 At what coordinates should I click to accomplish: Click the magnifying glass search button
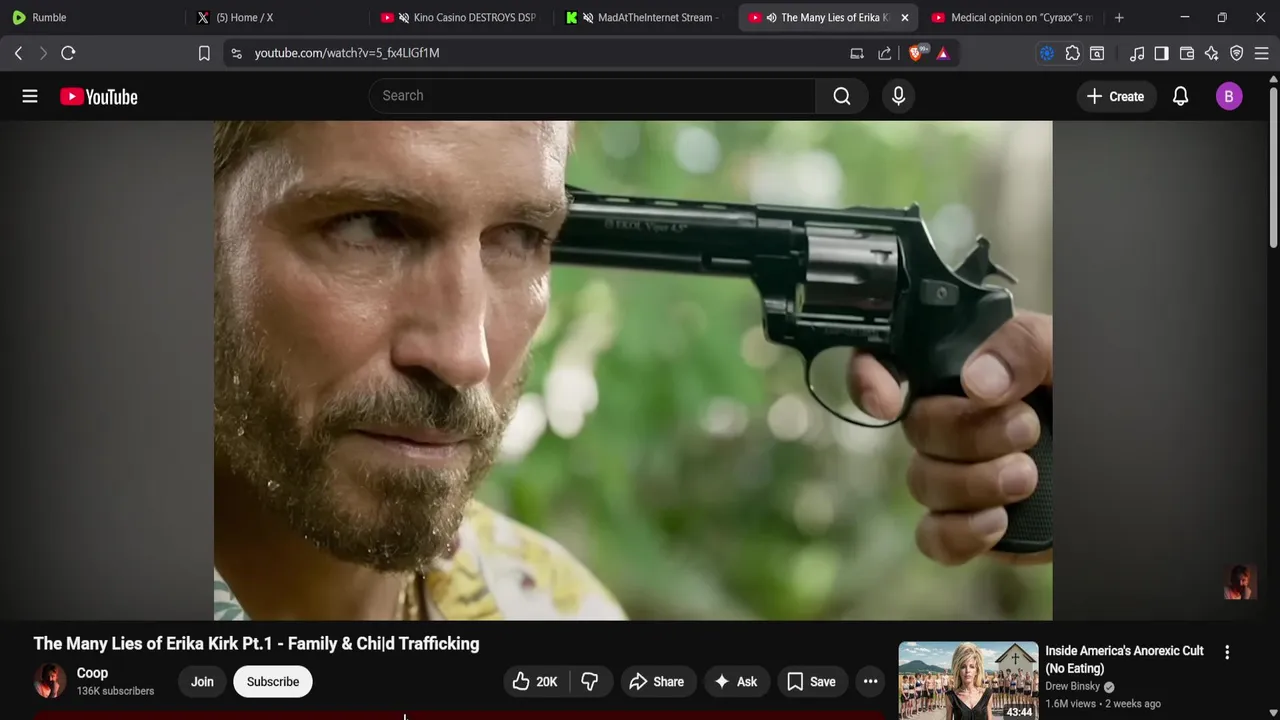pos(842,96)
